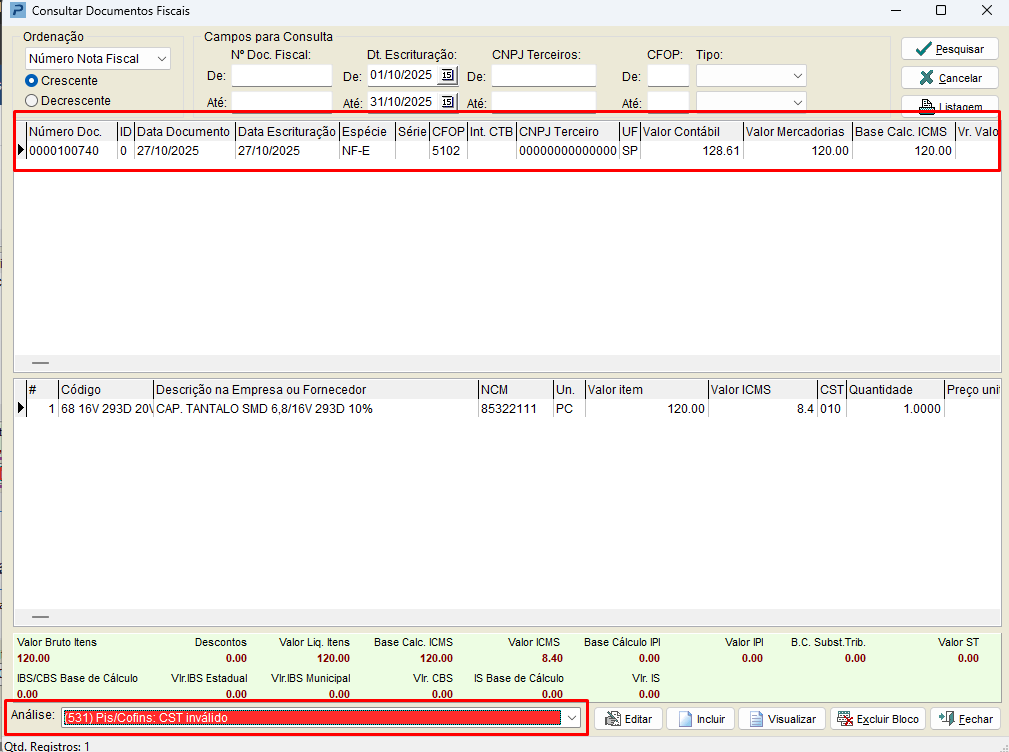The height and width of the screenshot is (752, 1009).
Task: Click Visualizar to view the document
Action: point(782,719)
